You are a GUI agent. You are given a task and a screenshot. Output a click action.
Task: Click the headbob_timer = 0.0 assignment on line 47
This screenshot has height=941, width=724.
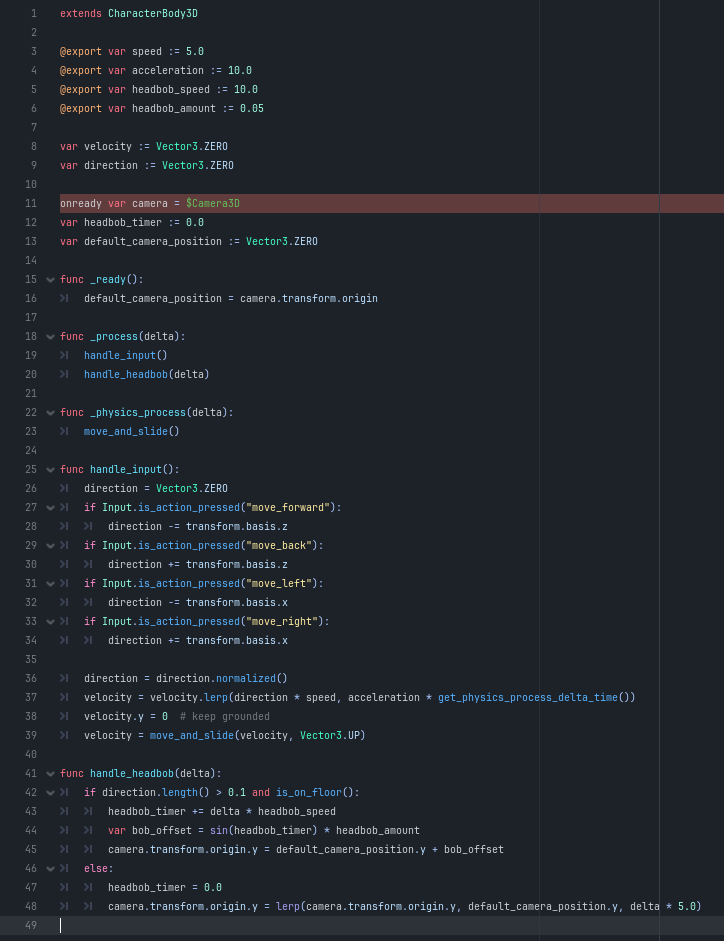pos(165,888)
